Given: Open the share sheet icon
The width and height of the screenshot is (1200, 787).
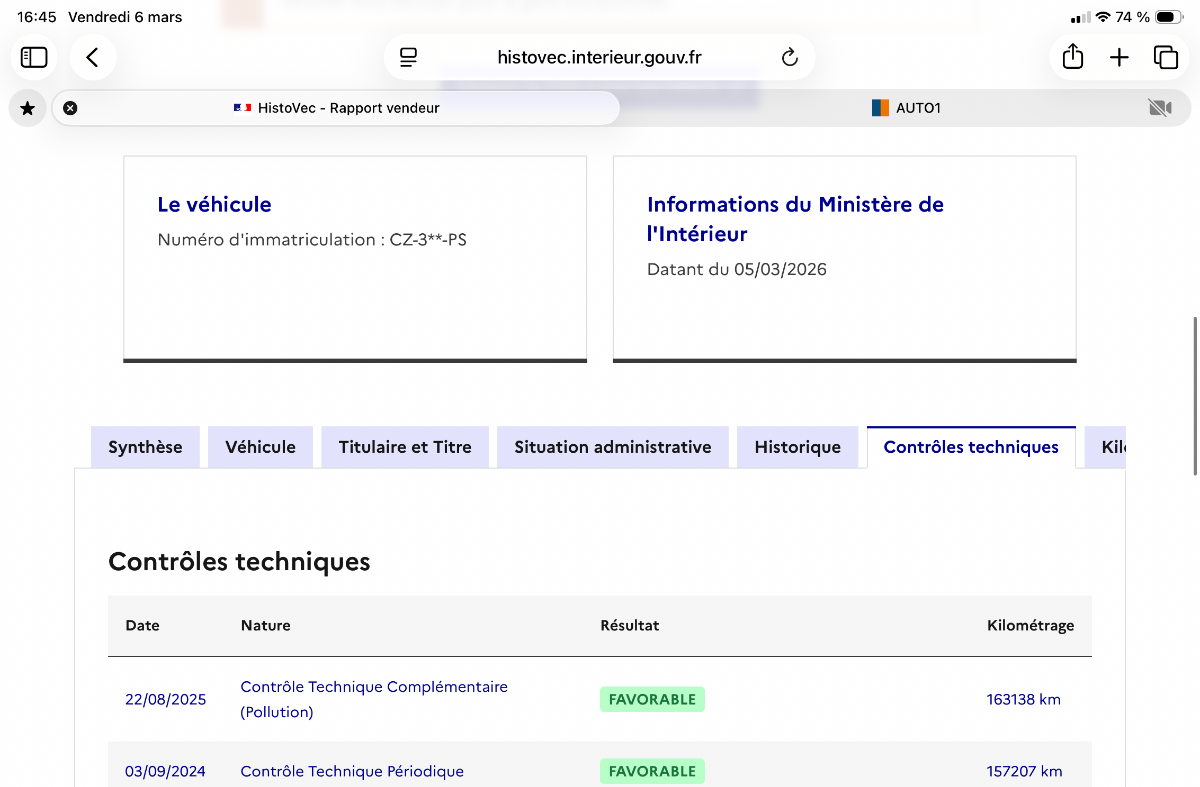Looking at the screenshot, I should click(1073, 57).
